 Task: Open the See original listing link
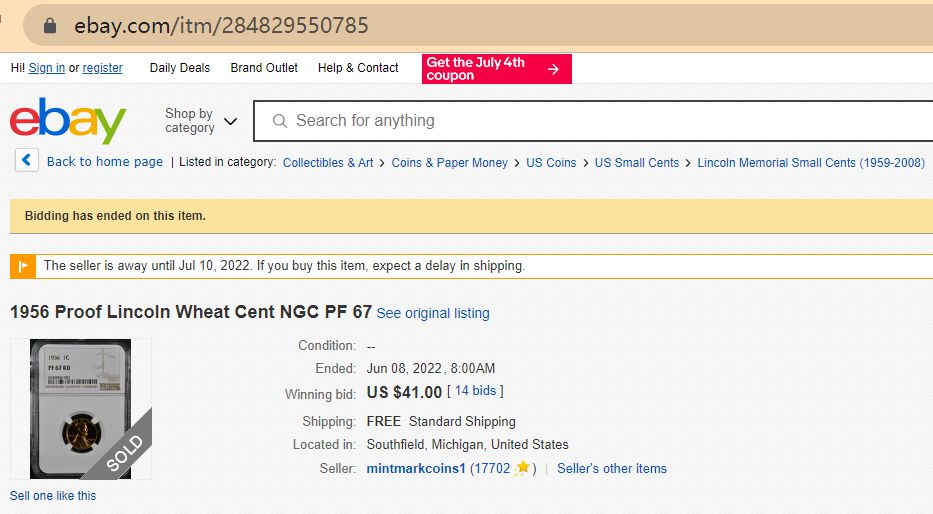tap(433, 313)
